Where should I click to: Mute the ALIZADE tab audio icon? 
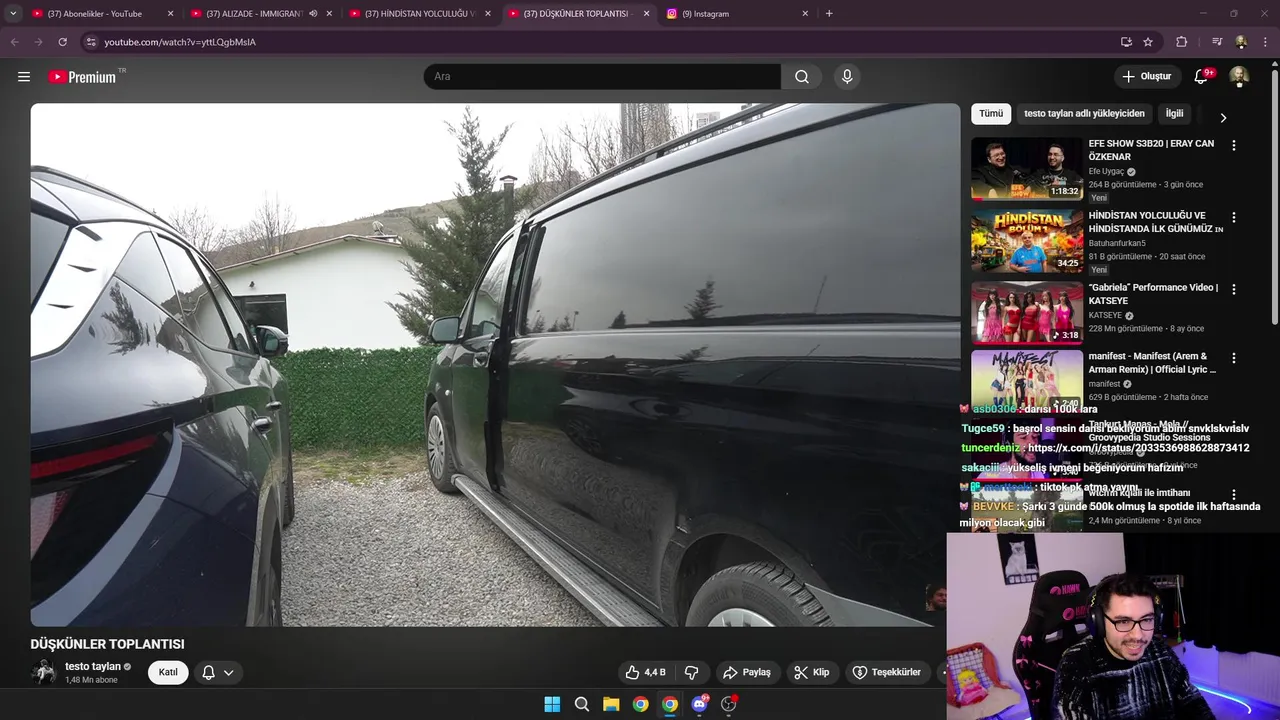(313, 14)
